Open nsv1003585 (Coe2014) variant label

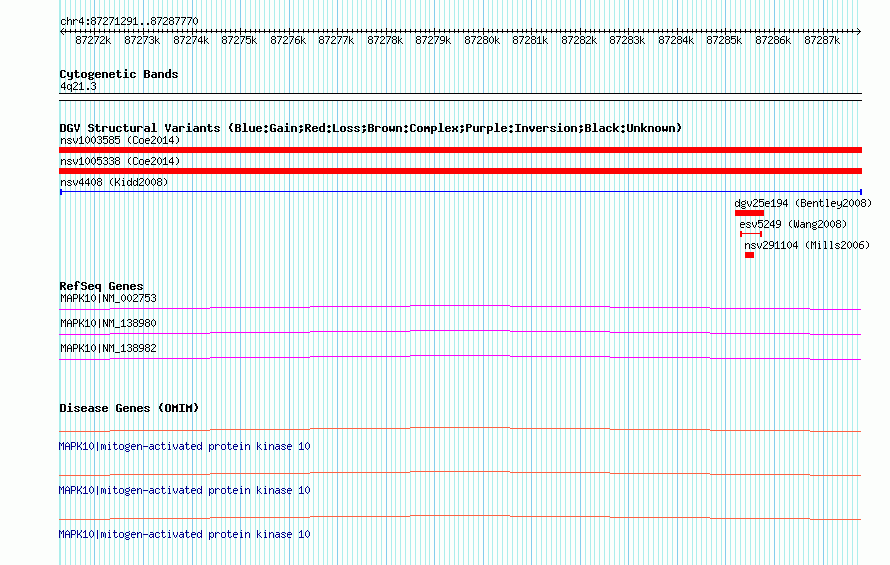120,140
